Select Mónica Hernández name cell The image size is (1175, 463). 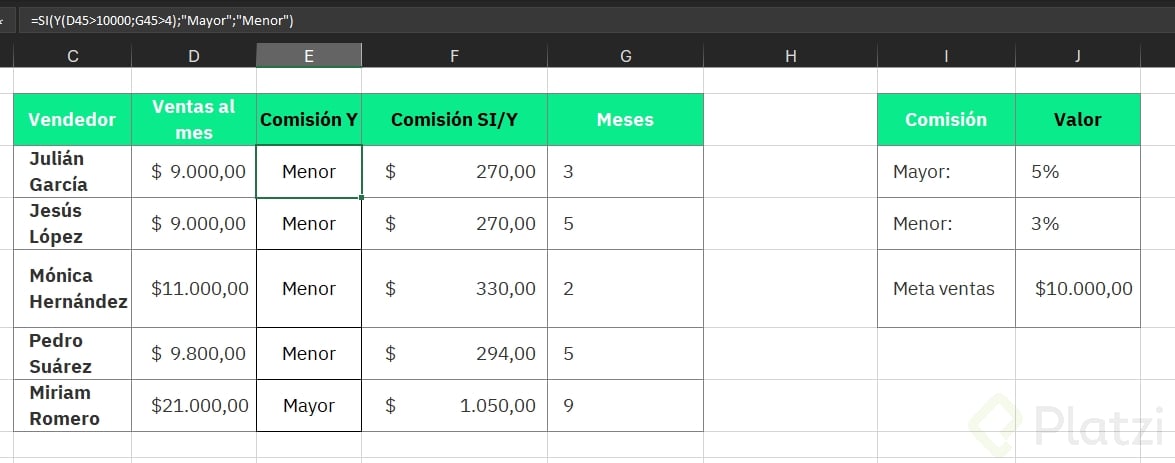pos(73,288)
